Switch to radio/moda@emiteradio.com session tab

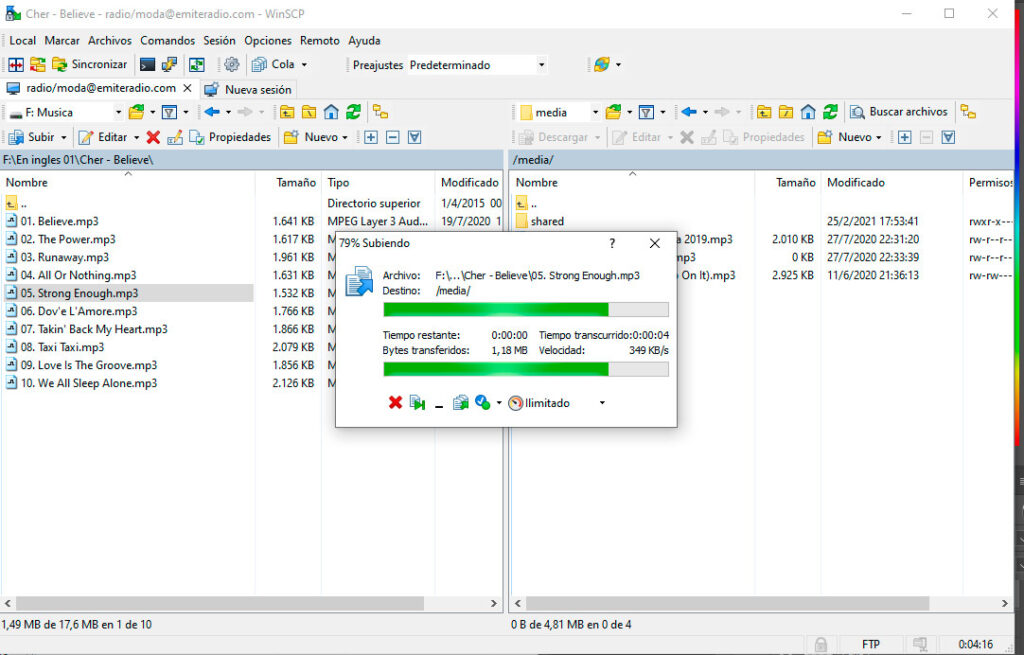click(101, 88)
